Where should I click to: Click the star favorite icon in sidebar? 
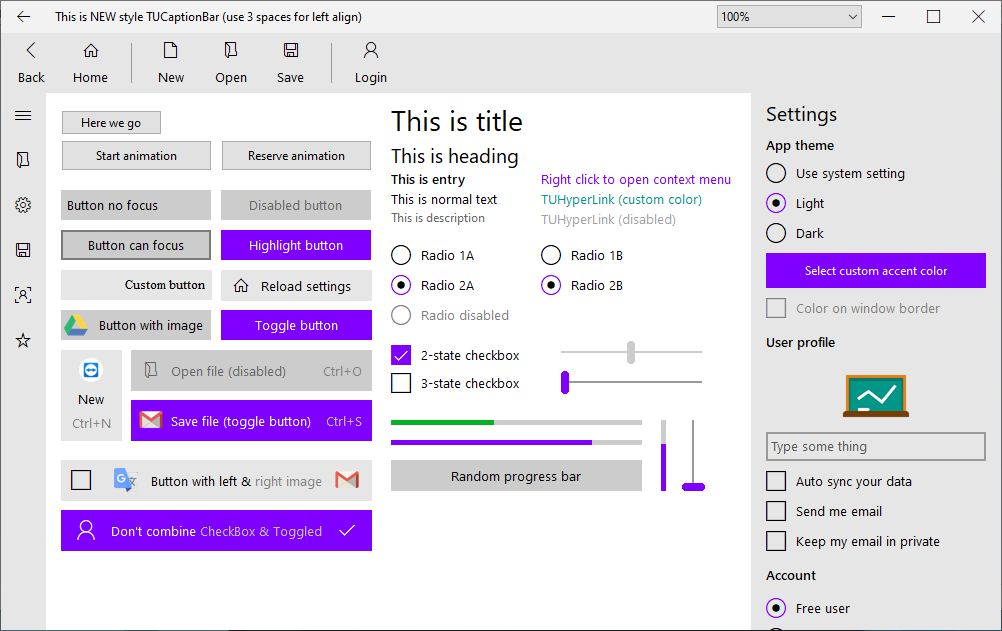click(x=23, y=340)
